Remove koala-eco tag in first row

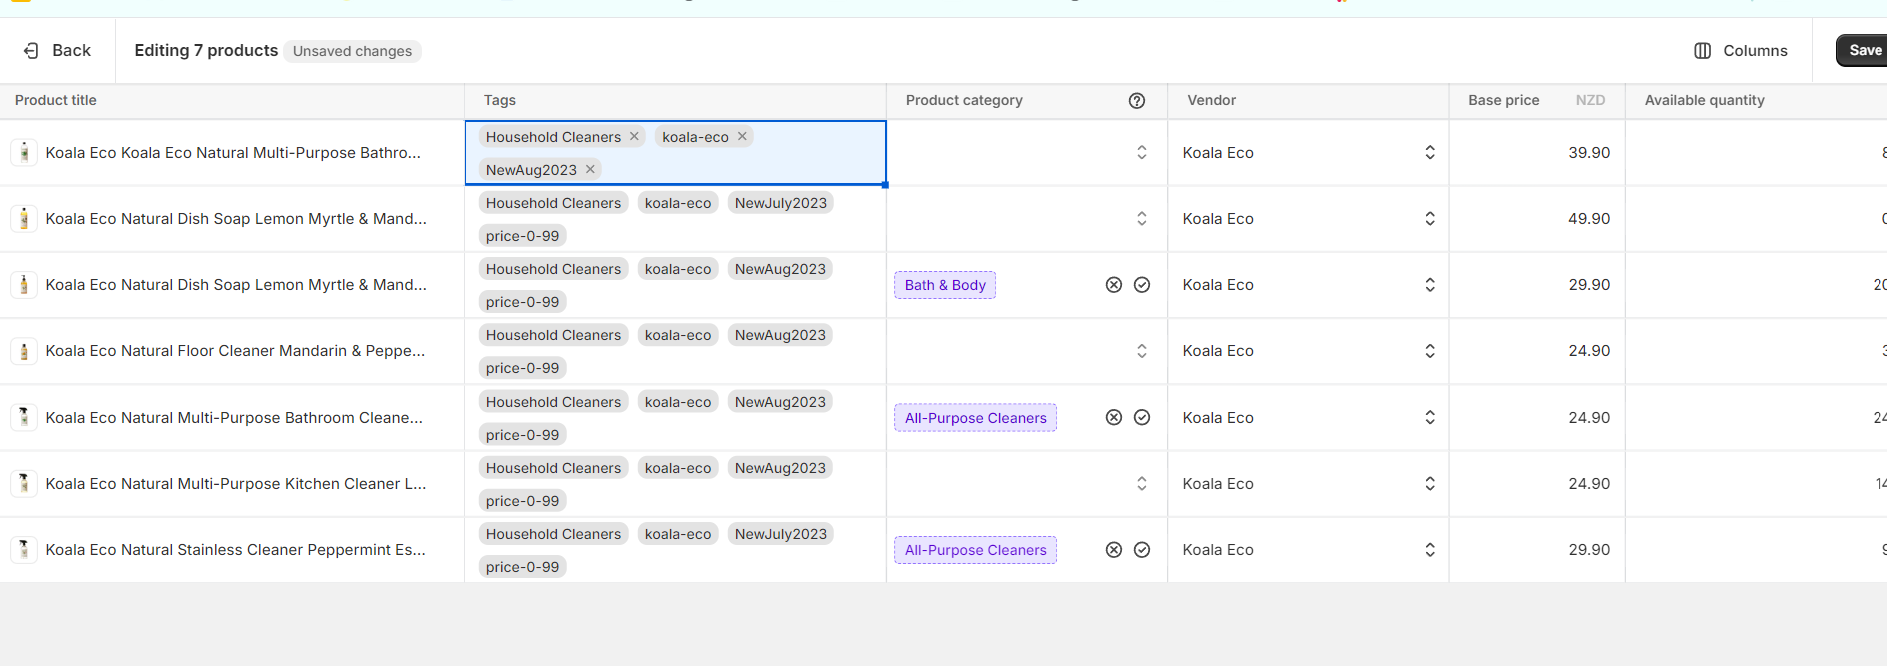point(742,137)
